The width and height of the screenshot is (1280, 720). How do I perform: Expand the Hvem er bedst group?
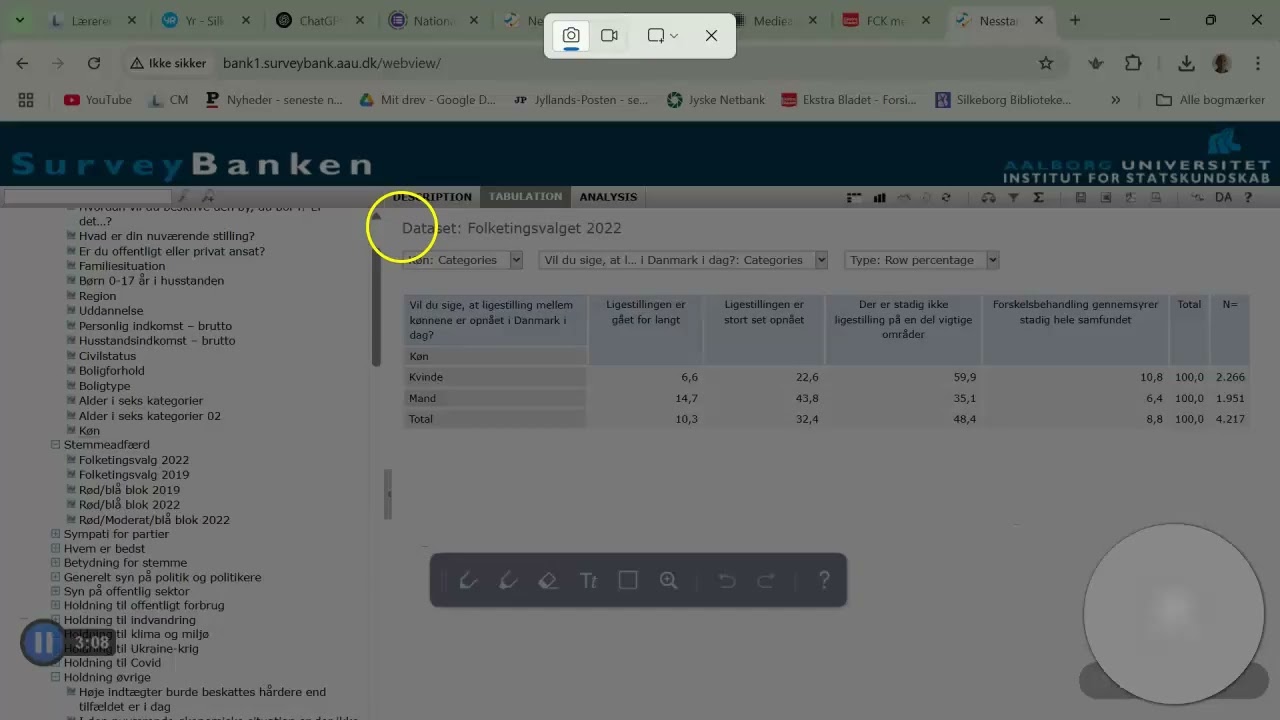56,548
